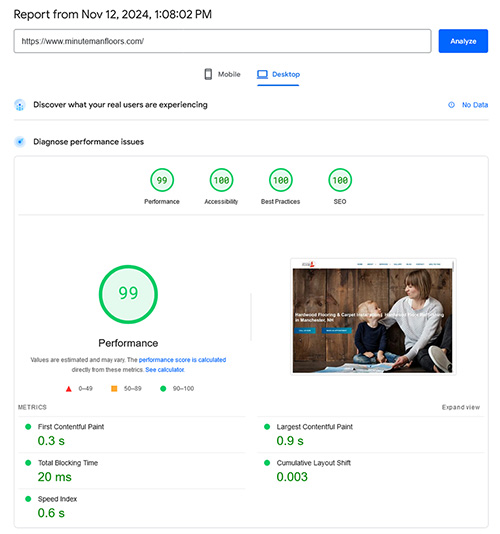
Task: Click the Diagnose performance issues icon
Action: click(20, 142)
